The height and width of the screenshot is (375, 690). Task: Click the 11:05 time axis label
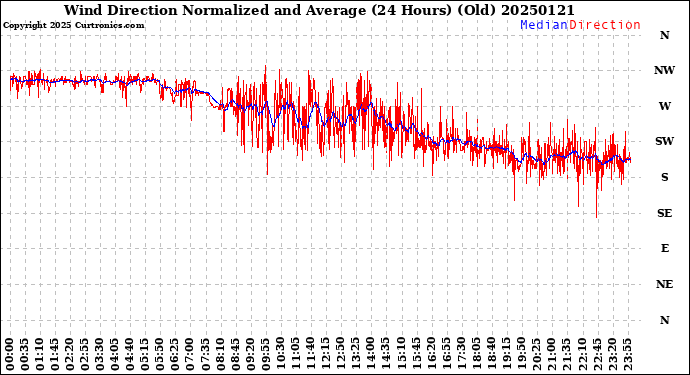tap(296, 354)
